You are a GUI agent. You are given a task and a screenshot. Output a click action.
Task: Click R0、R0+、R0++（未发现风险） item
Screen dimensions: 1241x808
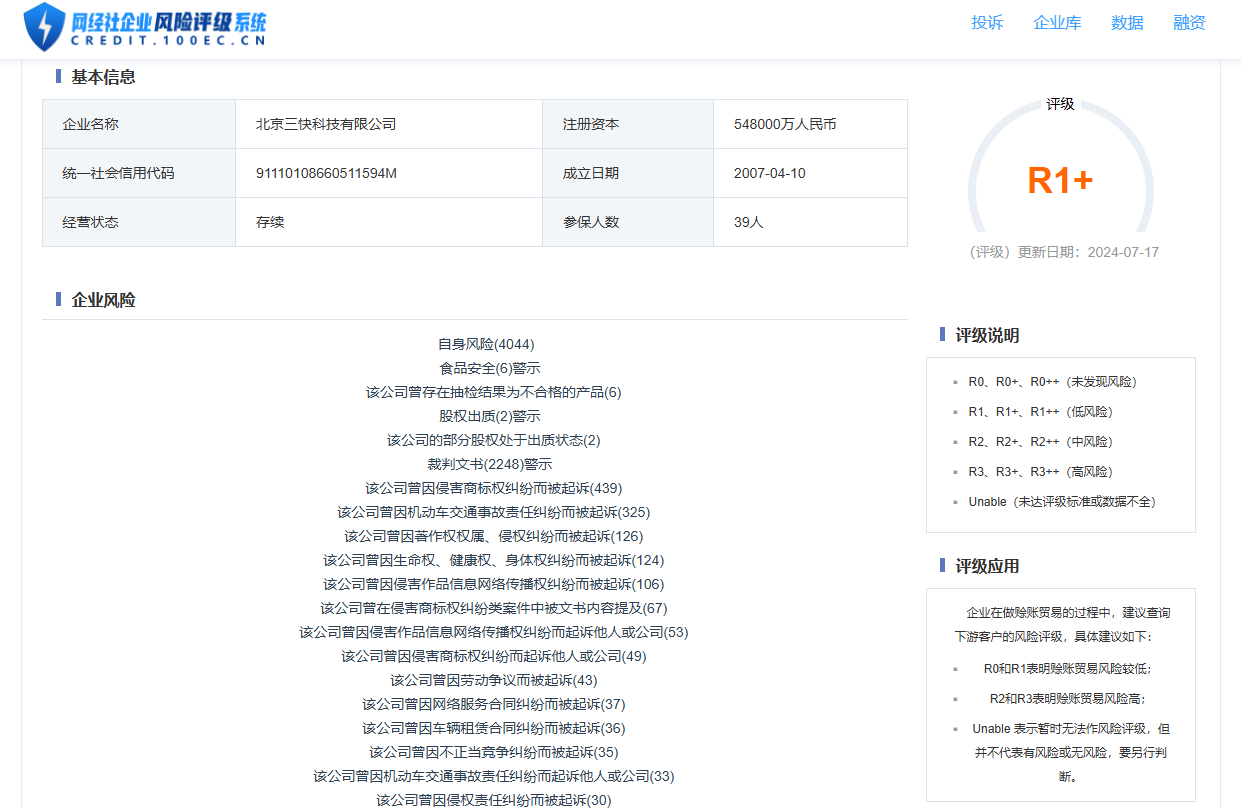1052,382
